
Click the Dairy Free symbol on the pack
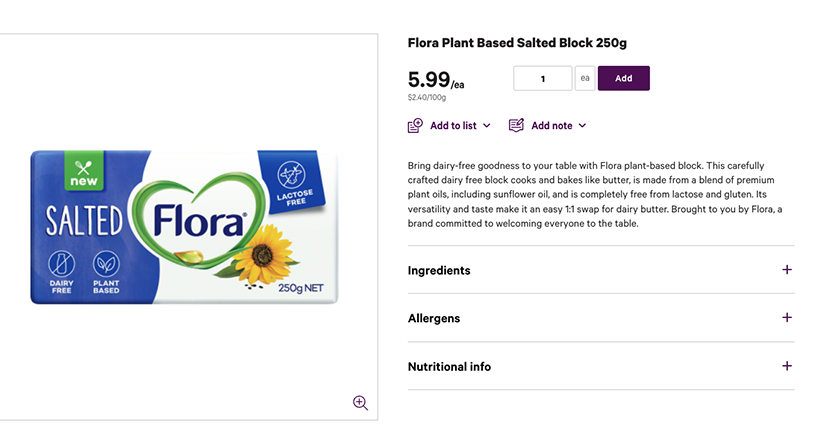tap(62, 270)
